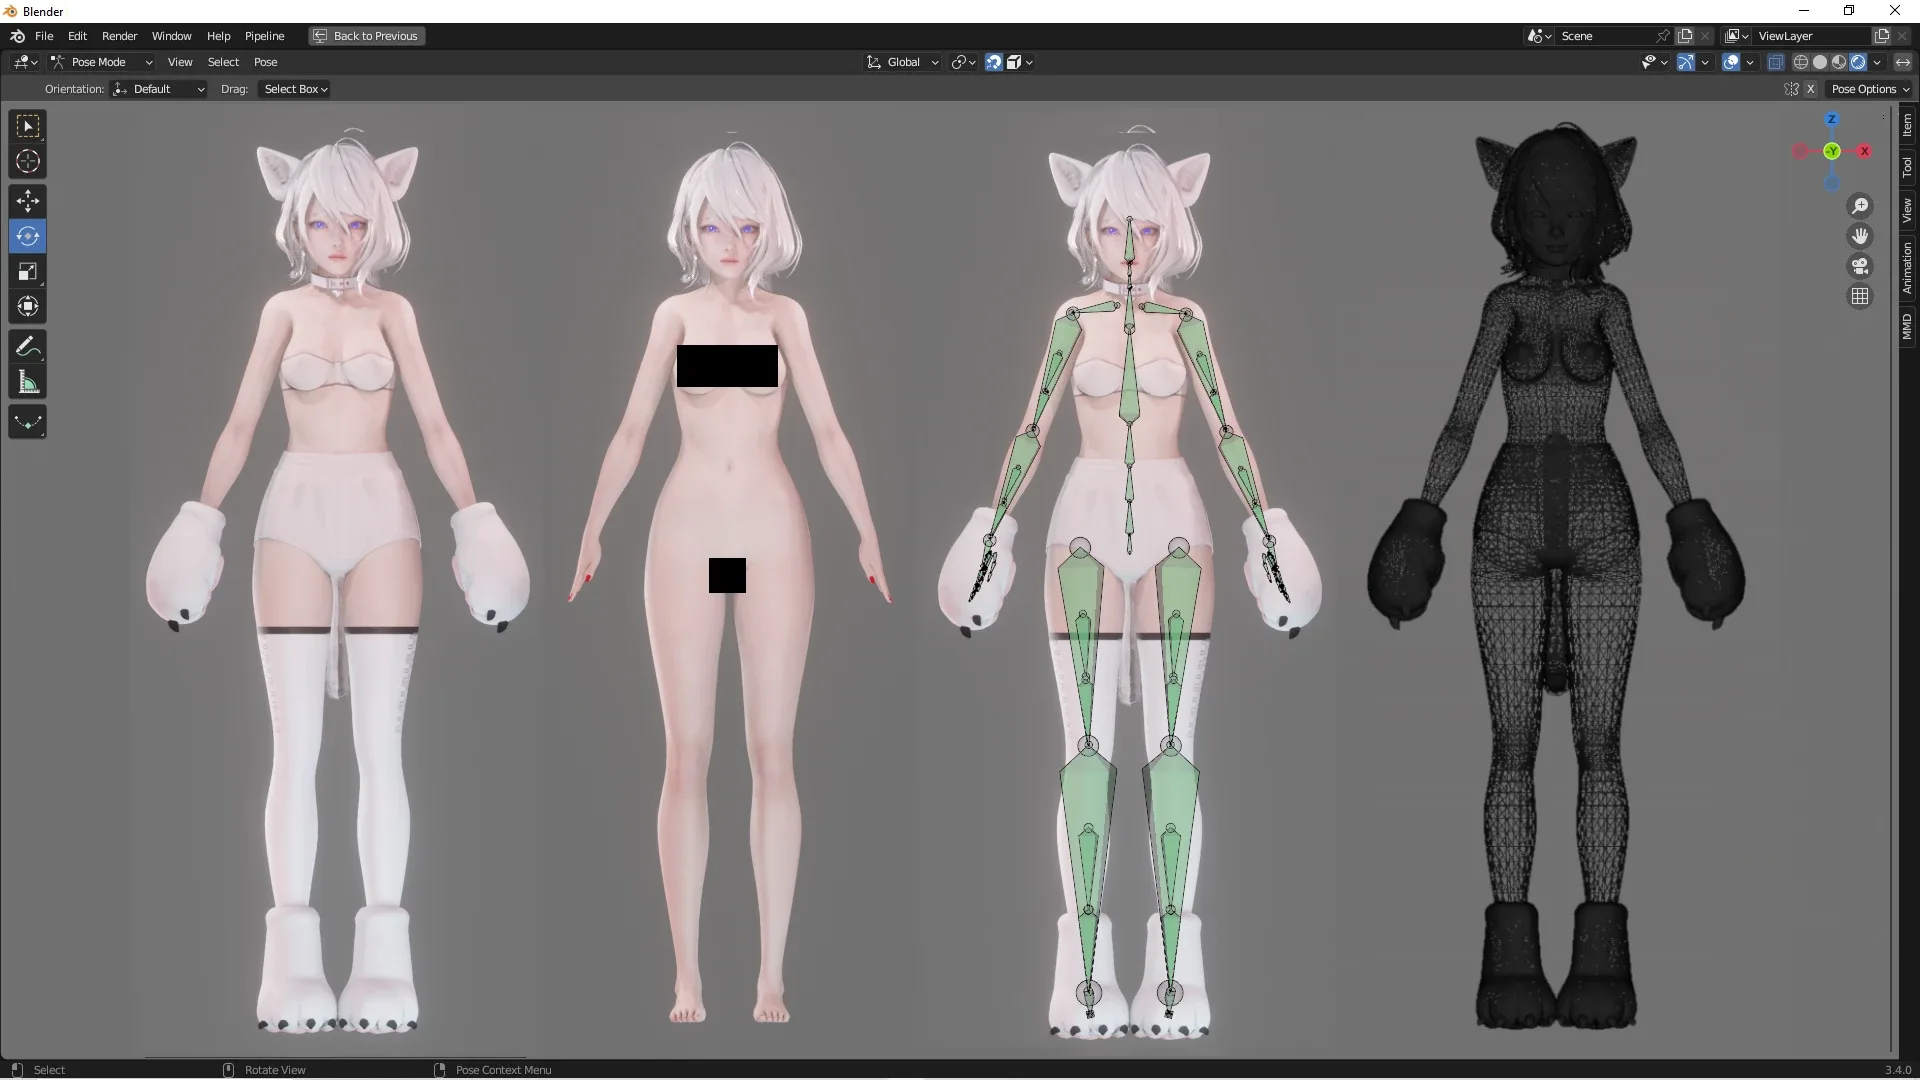Open the viewport shading options dropdown
The width and height of the screenshot is (1920, 1080).
tap(1877, 62)
